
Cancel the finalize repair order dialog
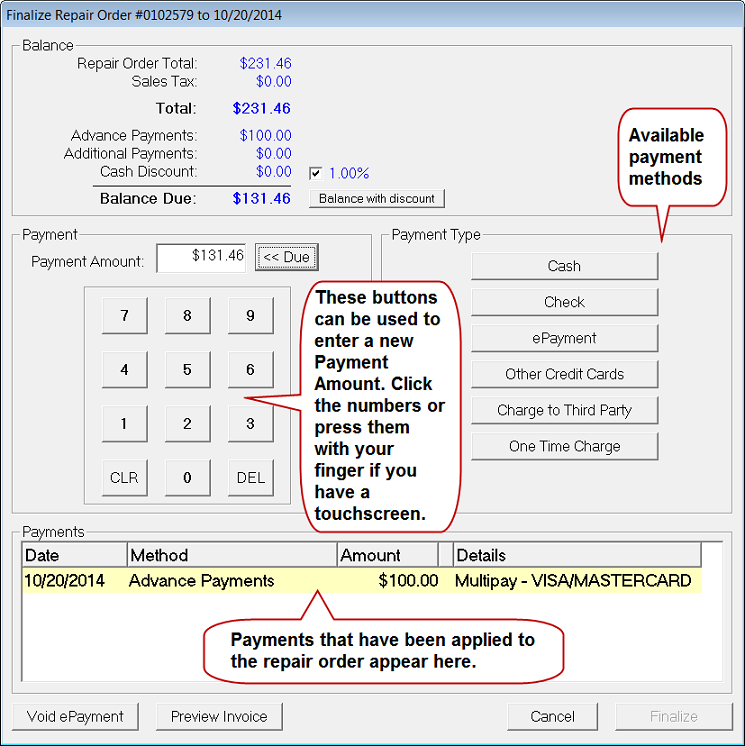pos(553,716)
